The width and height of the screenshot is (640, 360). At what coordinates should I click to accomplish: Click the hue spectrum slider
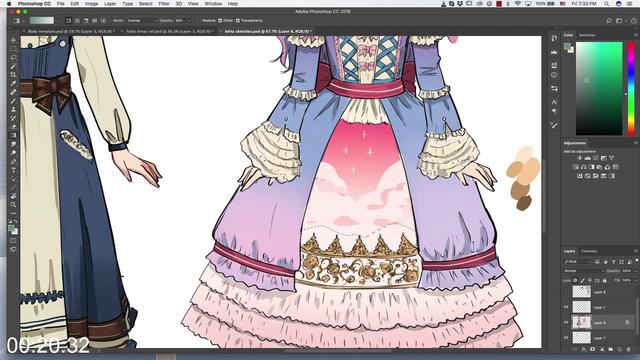pos(631,88)
